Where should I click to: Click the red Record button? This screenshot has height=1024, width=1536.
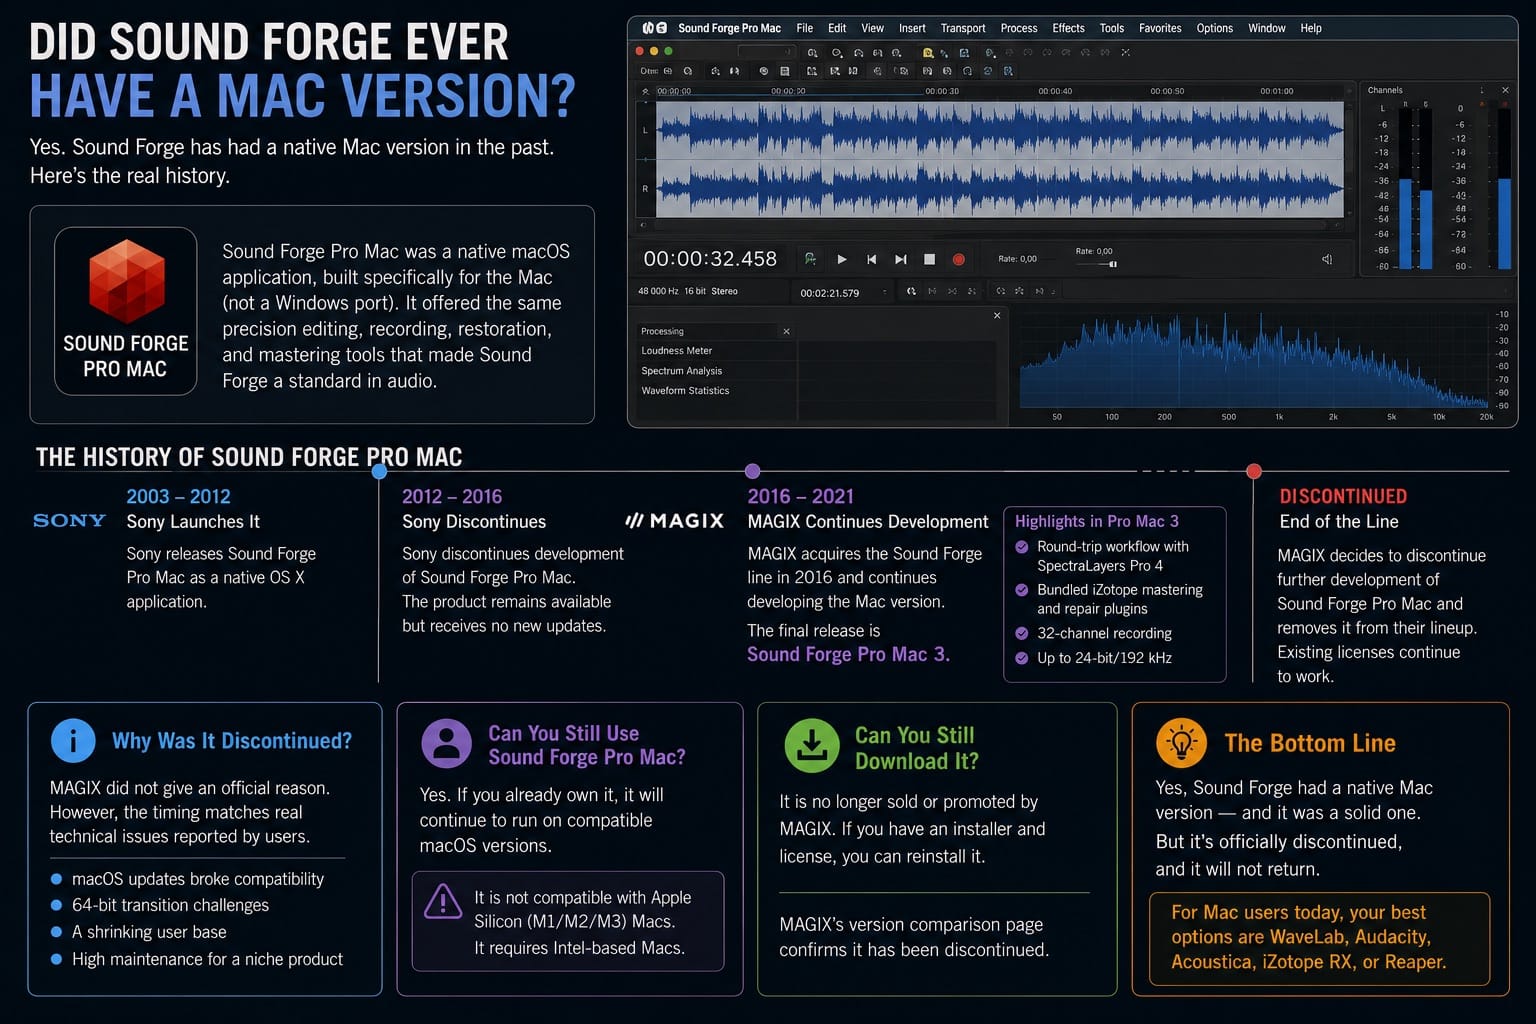(958, 259)
